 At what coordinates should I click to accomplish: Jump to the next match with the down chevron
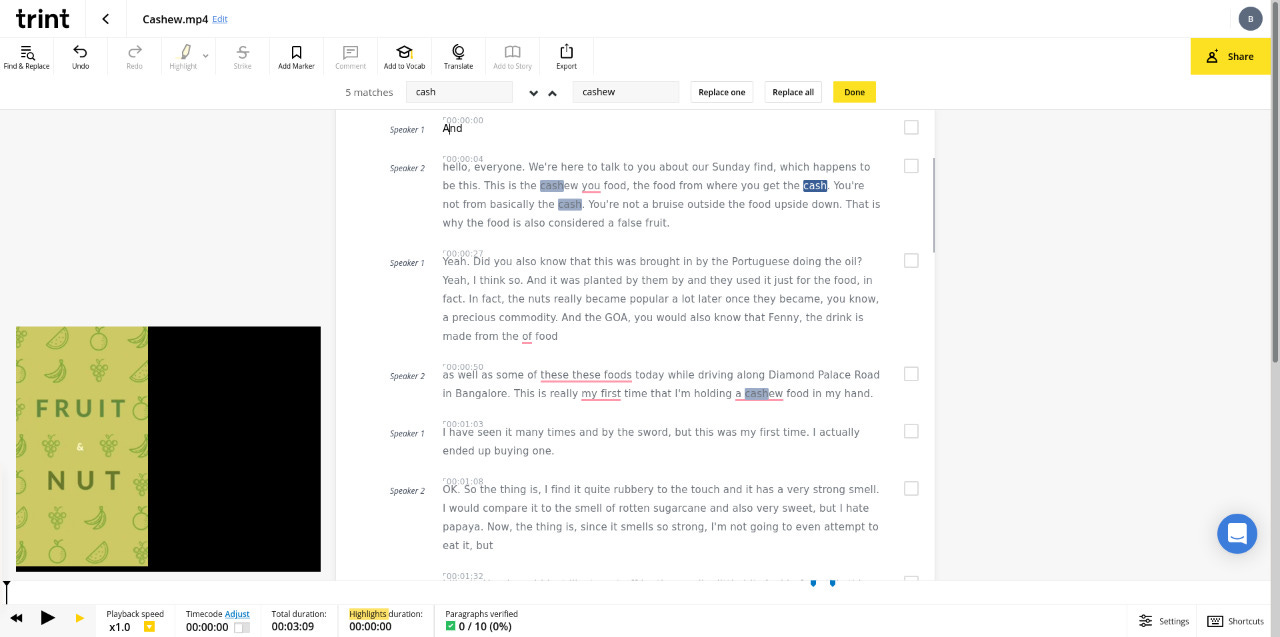coord(533,93)
